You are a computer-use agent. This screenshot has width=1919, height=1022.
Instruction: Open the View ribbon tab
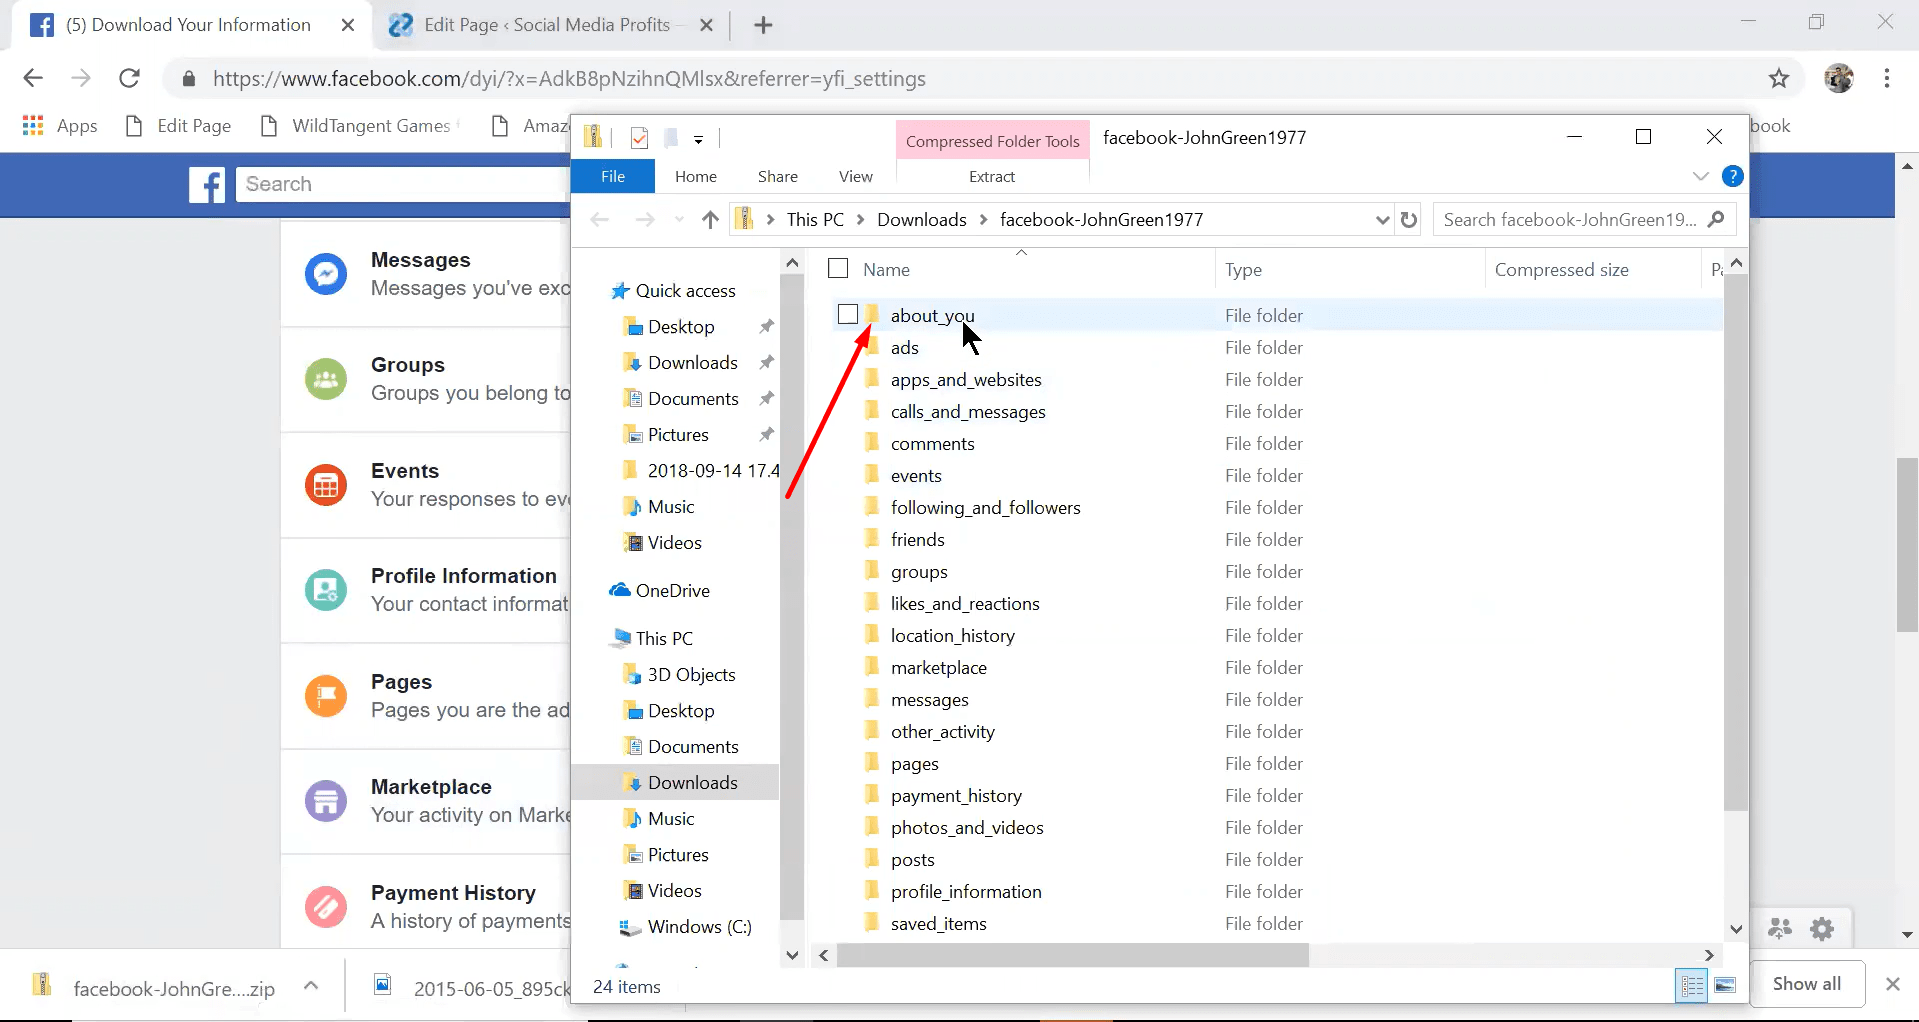click(x=855, y=176)
